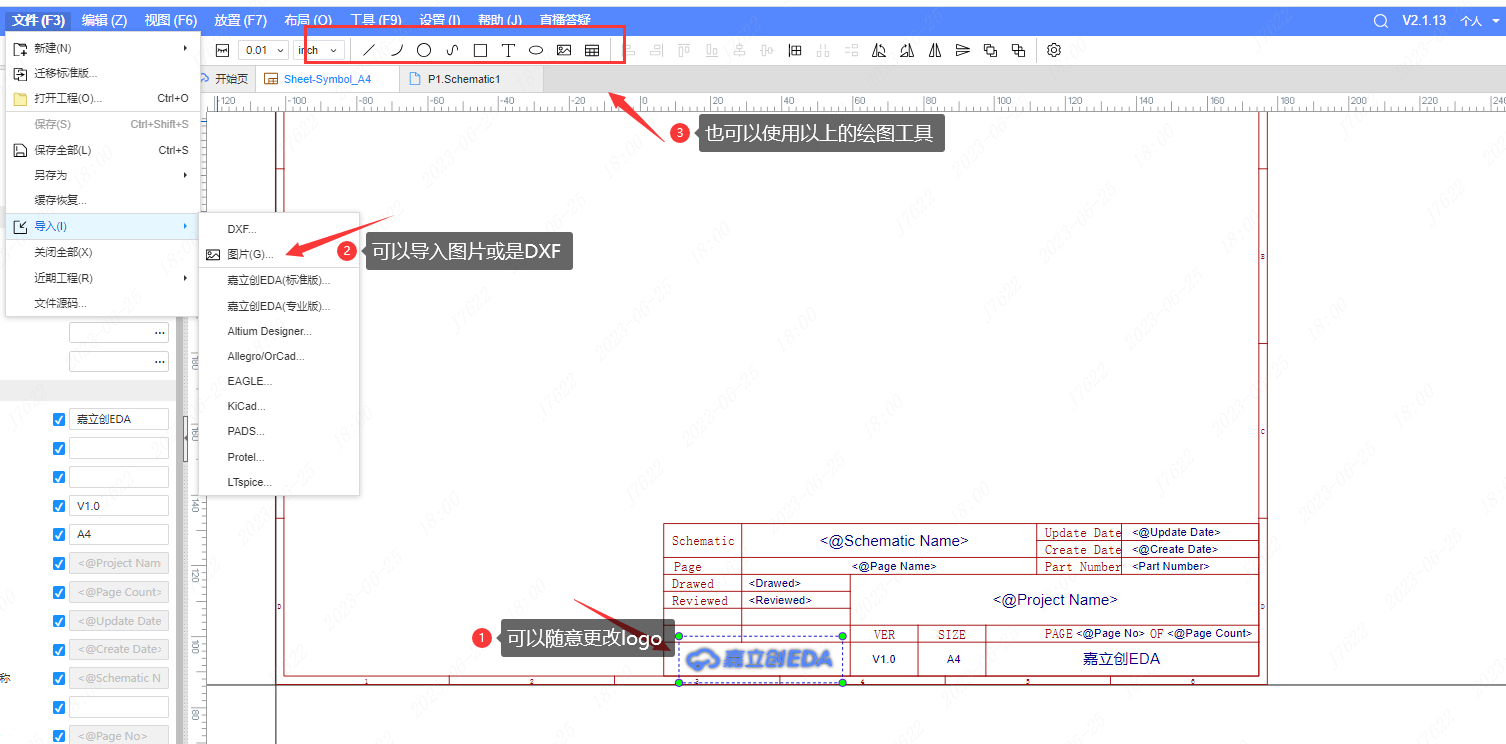Screen dimensions: 1506x744
Task: Select the Ellipse drawing tool
Action: pos(536,50)
